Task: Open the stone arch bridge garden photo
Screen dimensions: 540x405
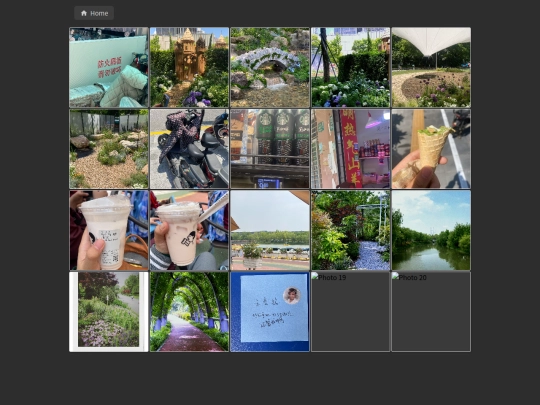Action: pos(270,67)
